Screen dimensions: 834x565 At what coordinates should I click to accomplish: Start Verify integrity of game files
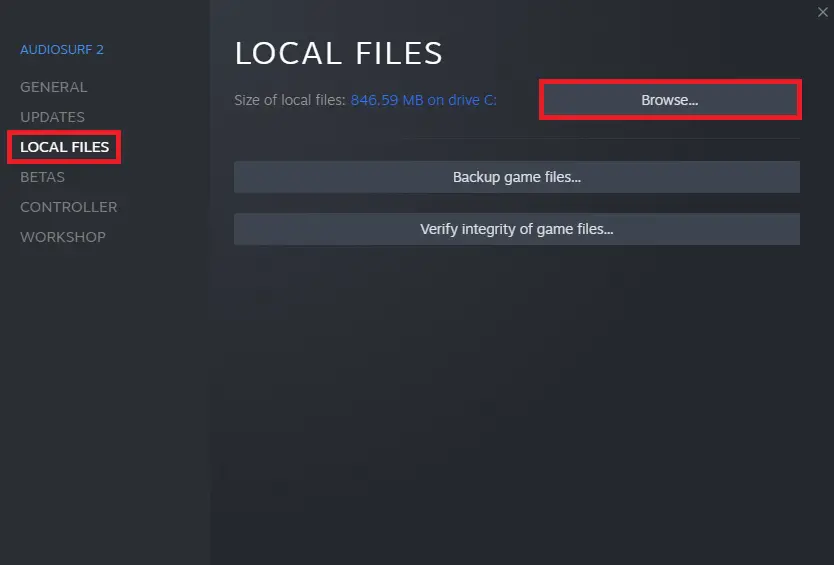(x=516, y=229)
